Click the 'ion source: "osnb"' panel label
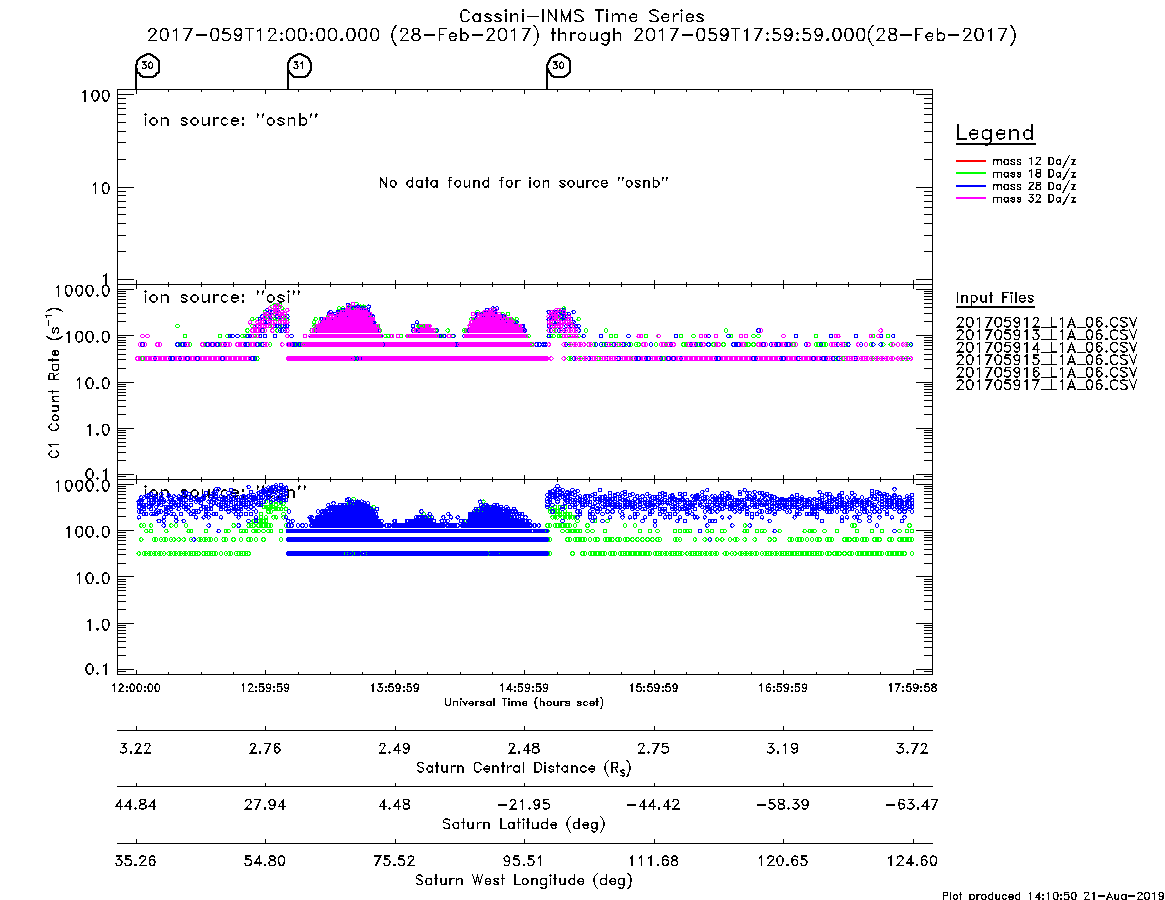This screenshot has width=1165, height=900. (231, 120)
